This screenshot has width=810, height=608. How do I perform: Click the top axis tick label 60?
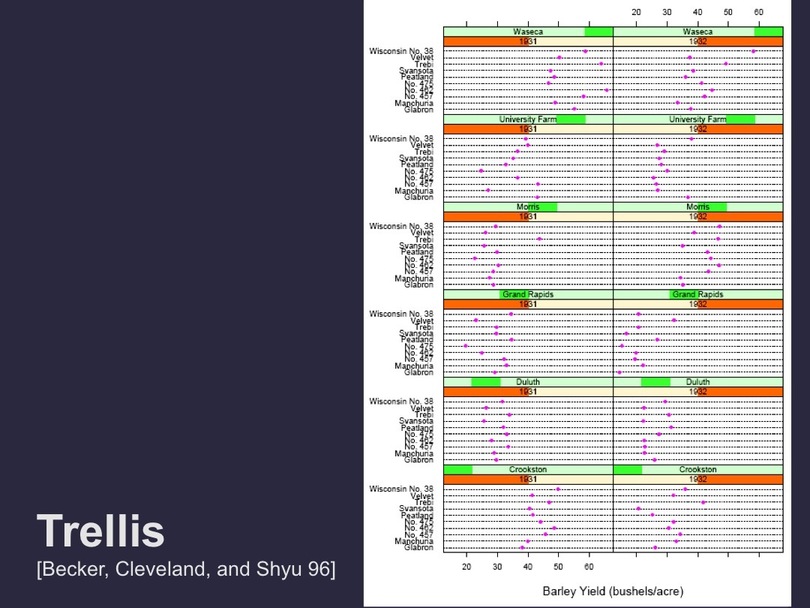pyautogui.click(x=759, y=12)
